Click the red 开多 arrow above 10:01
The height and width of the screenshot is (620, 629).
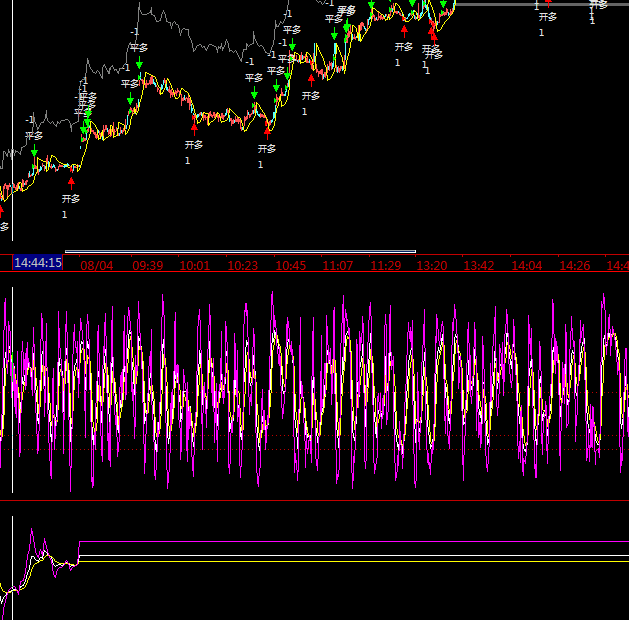pos(194,128)
